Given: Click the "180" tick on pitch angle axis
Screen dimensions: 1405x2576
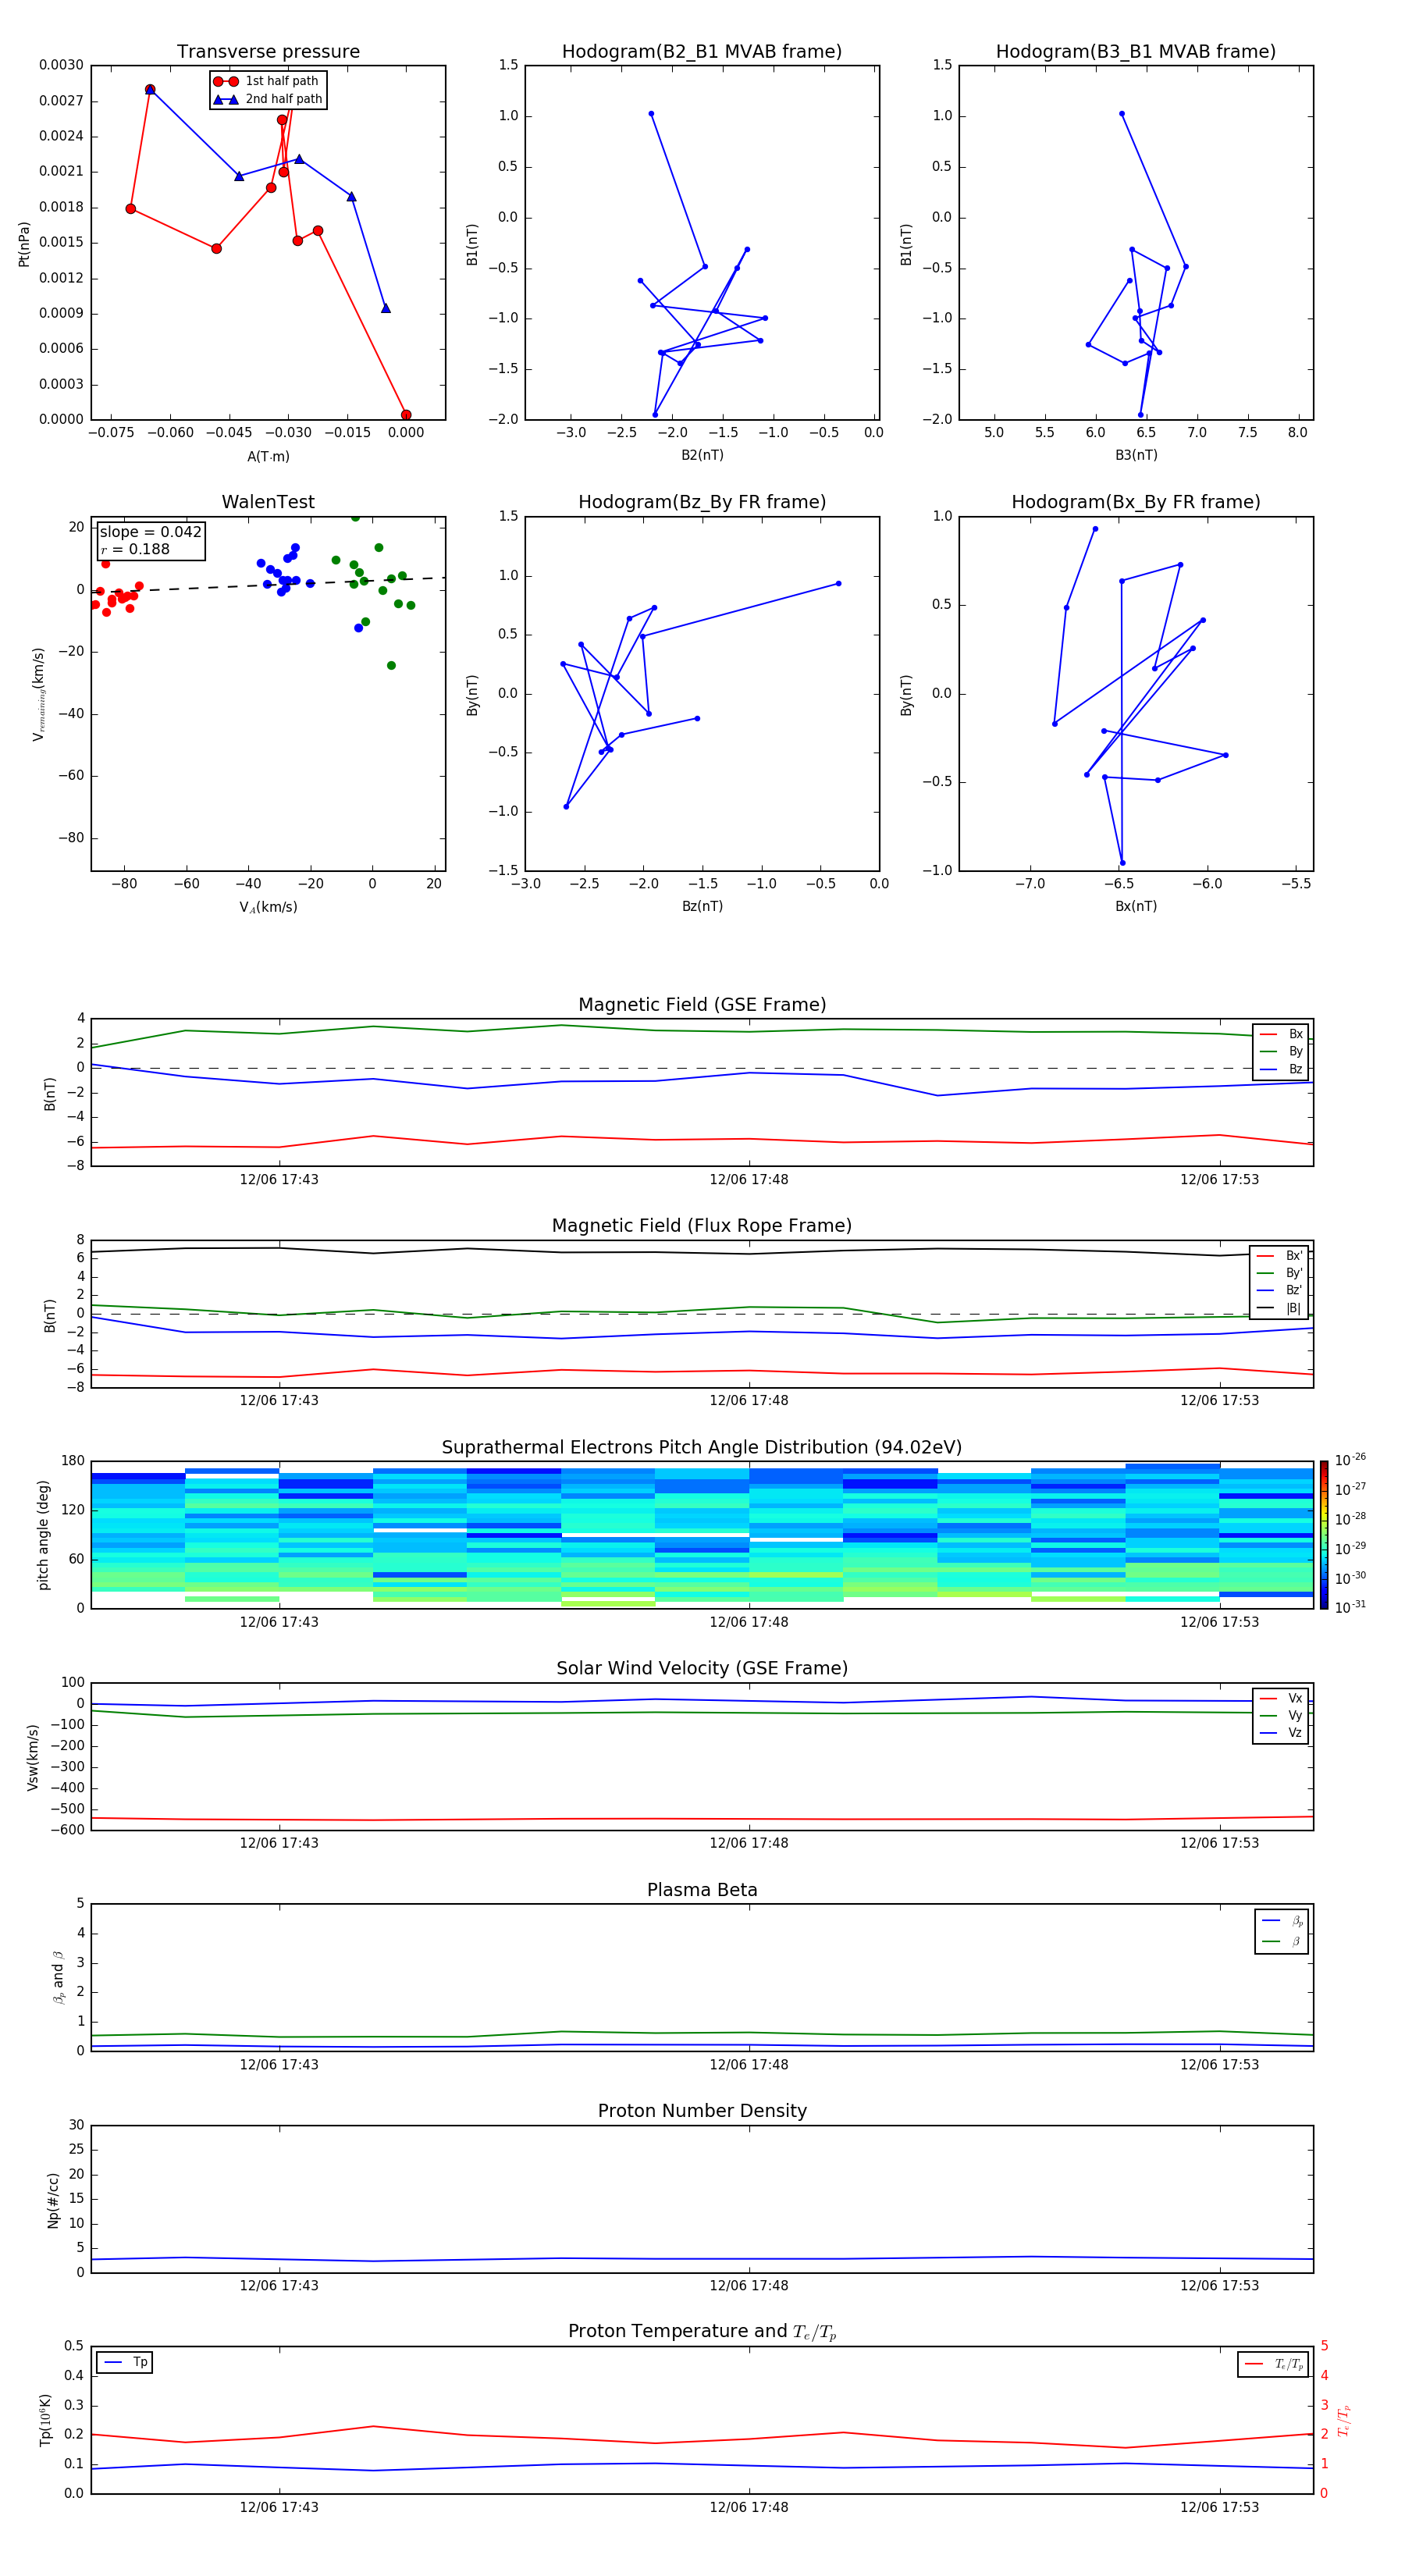Looking at the screenshot, I should [73, 1462].
